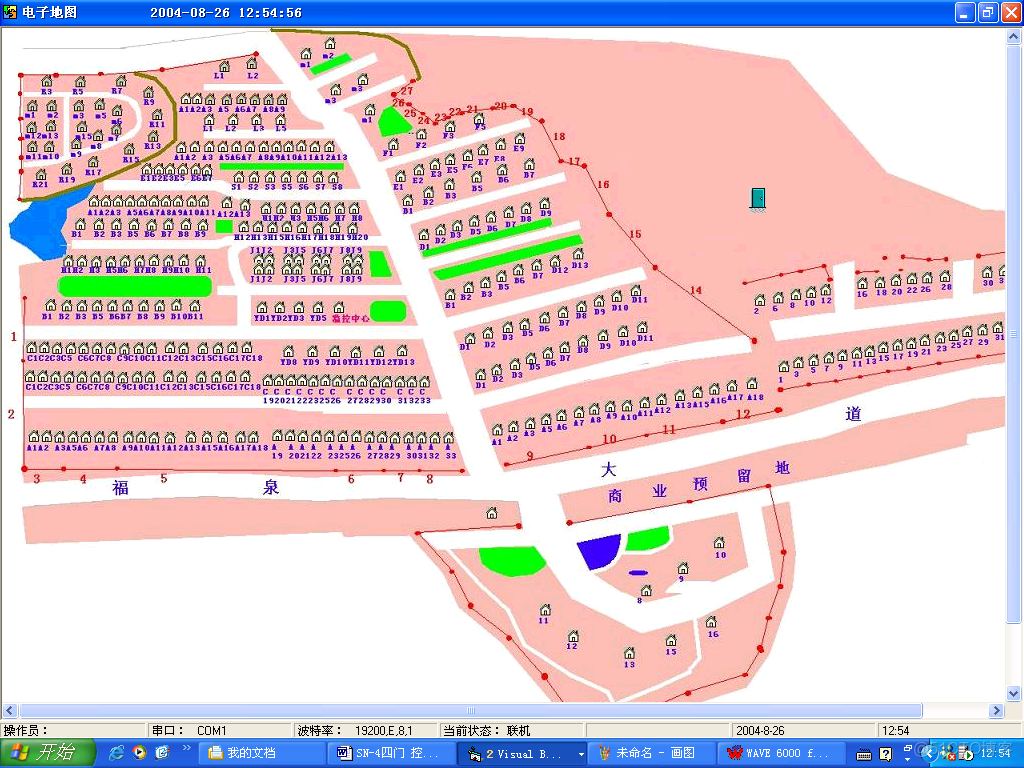Viewport: 1024px width, 768px height.
Task: Select house icon labeled F2
Action: click(x=421, y=135)
